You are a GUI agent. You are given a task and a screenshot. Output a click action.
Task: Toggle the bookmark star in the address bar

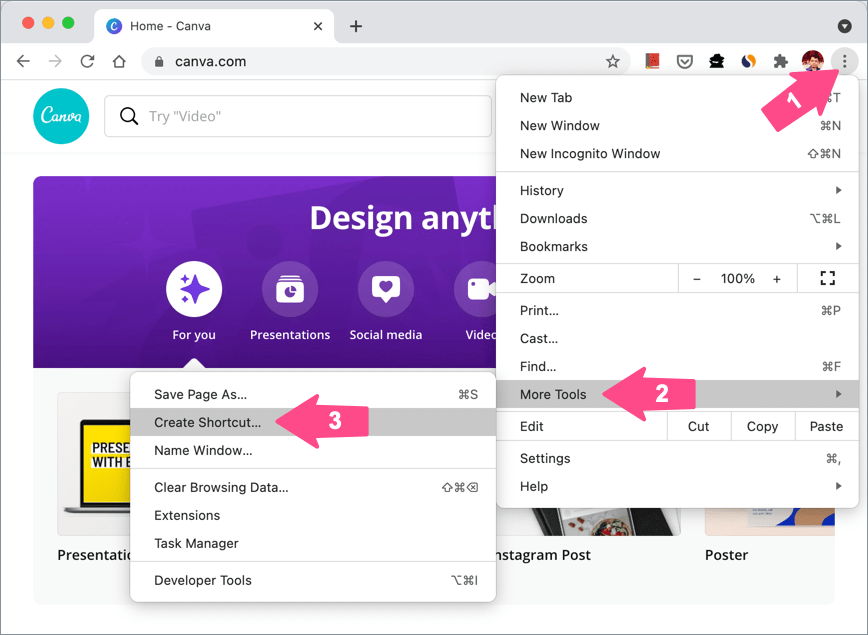(613, 61)
